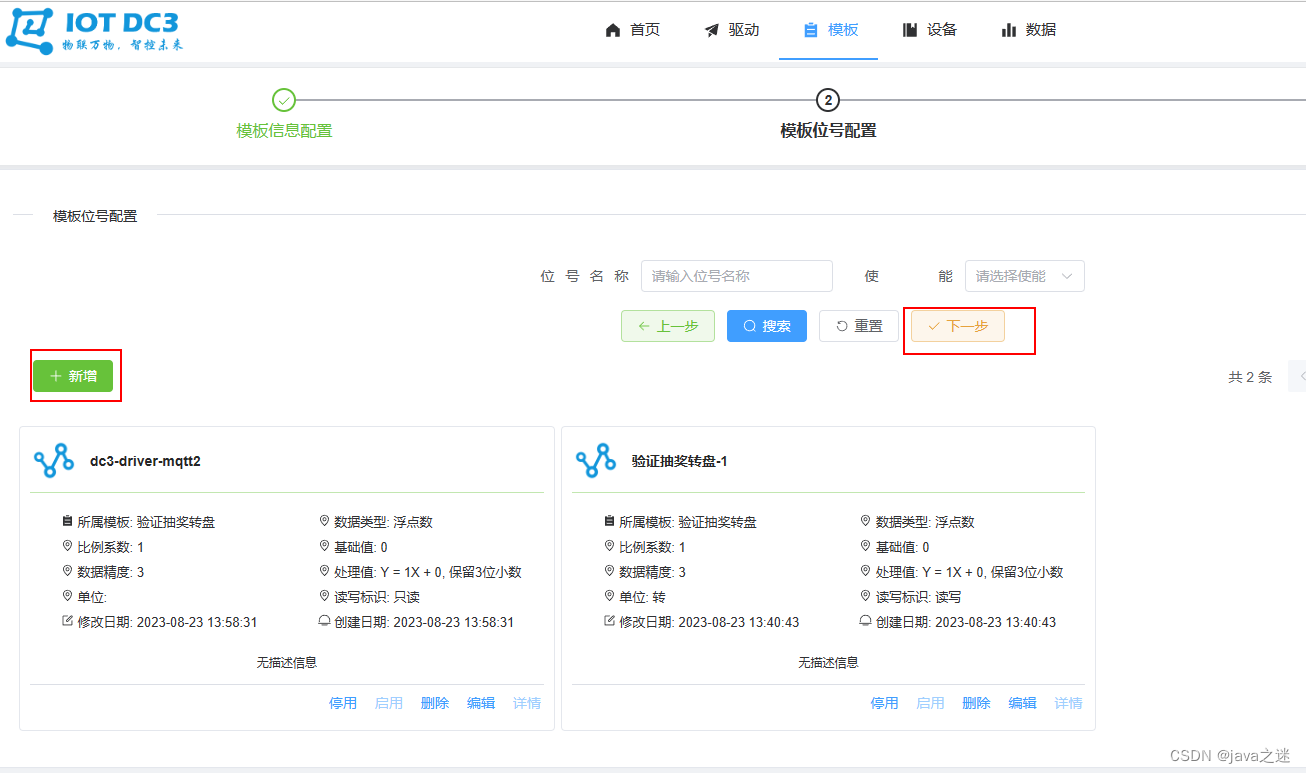The image size is (1306, 773).
Task: Click 详情 on the 验证抽奖转盘-1 card
Action: [1069, 703]
